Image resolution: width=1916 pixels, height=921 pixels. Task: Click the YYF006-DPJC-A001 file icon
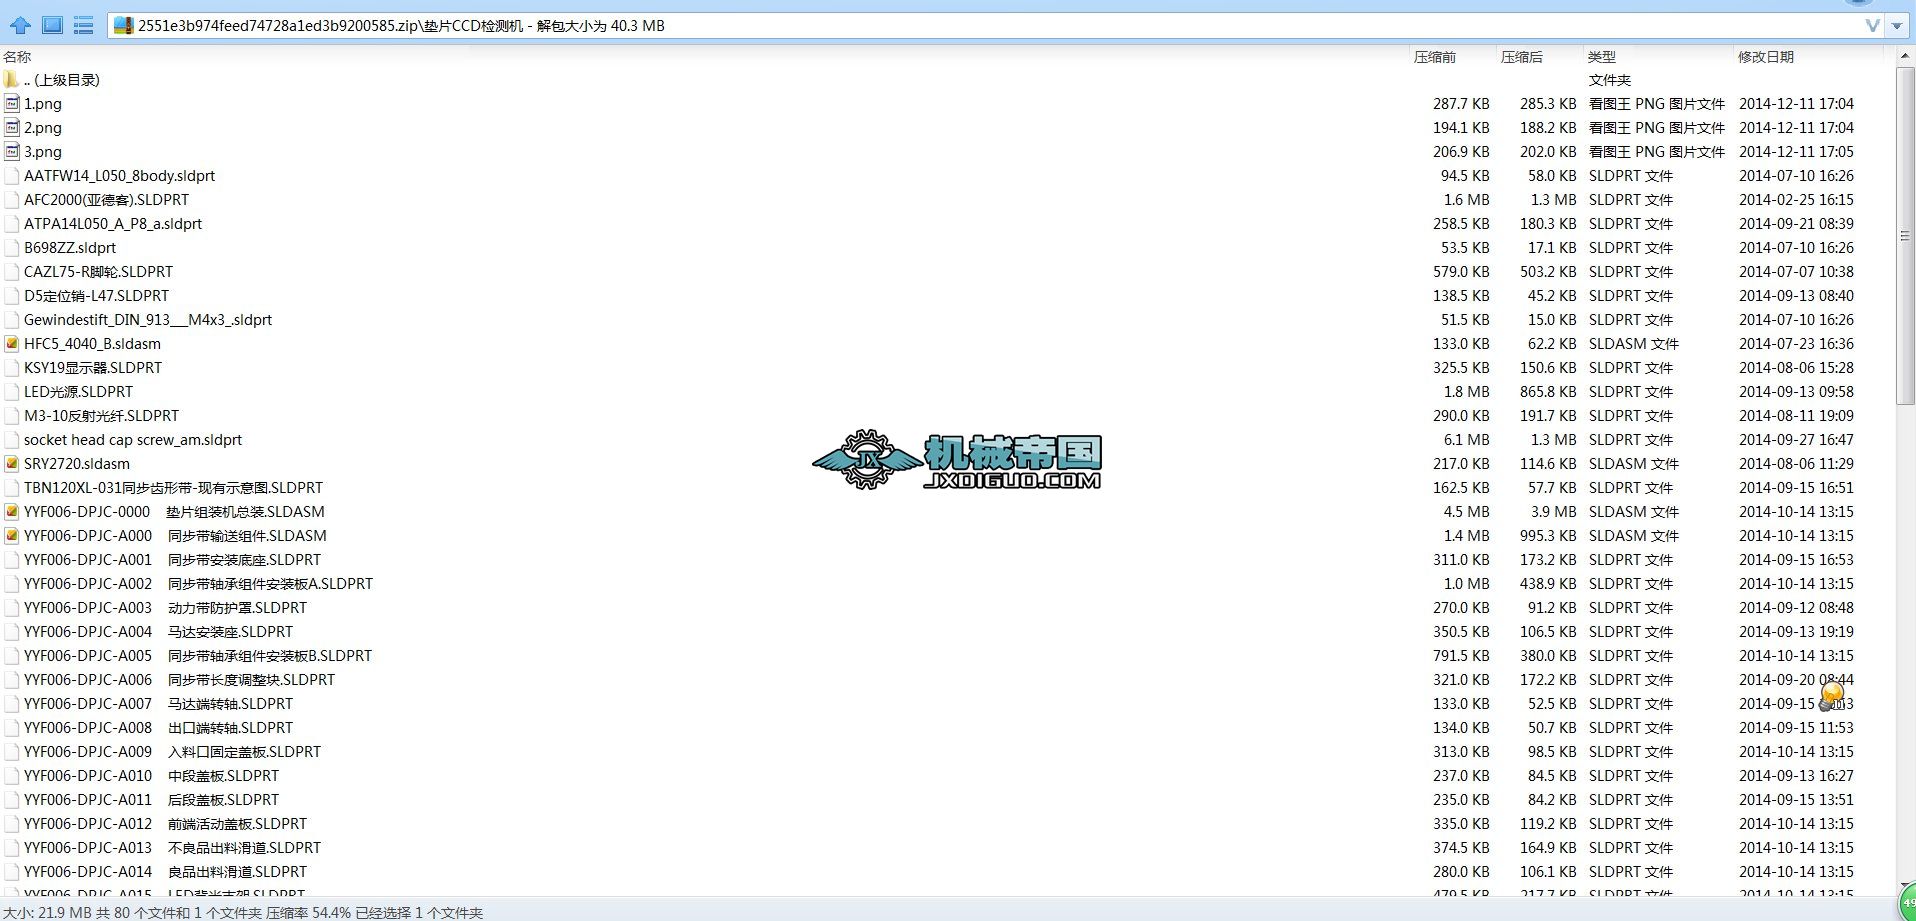pyautogui.click(x=12, y=560)
